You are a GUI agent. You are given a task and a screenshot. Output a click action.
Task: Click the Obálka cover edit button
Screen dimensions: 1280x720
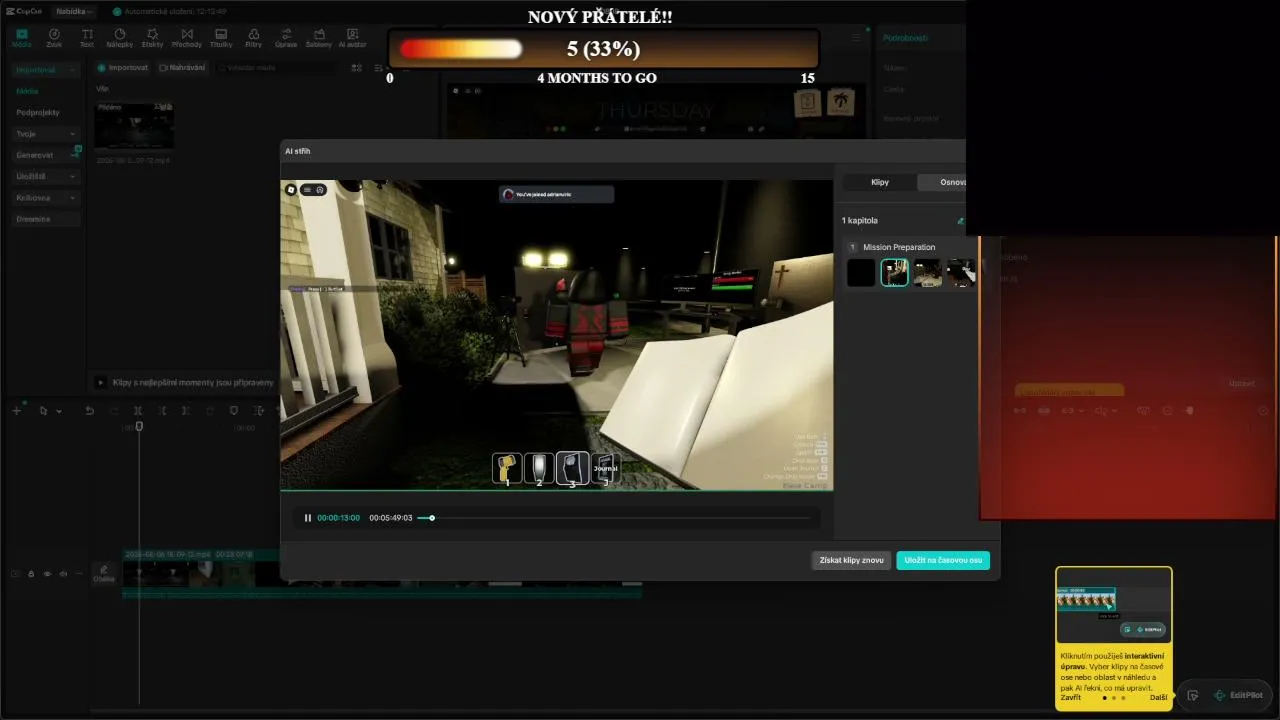103,573
